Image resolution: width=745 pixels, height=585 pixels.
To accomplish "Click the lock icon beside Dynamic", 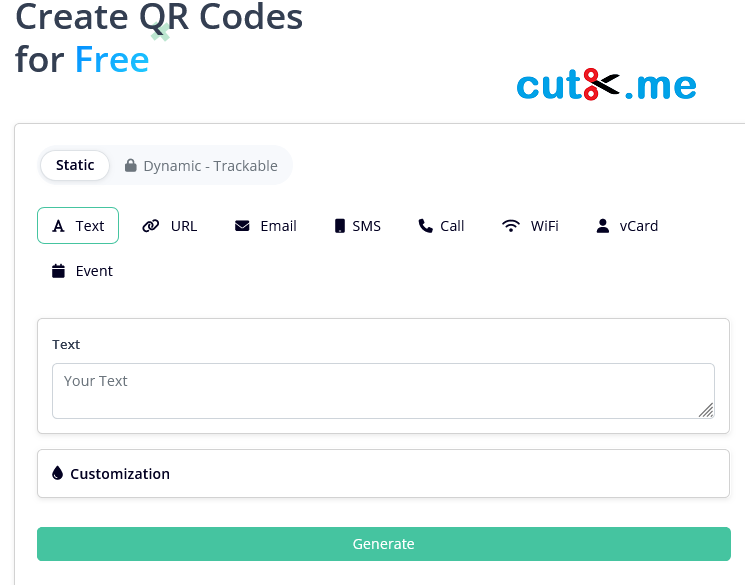I will click(131, 165).
